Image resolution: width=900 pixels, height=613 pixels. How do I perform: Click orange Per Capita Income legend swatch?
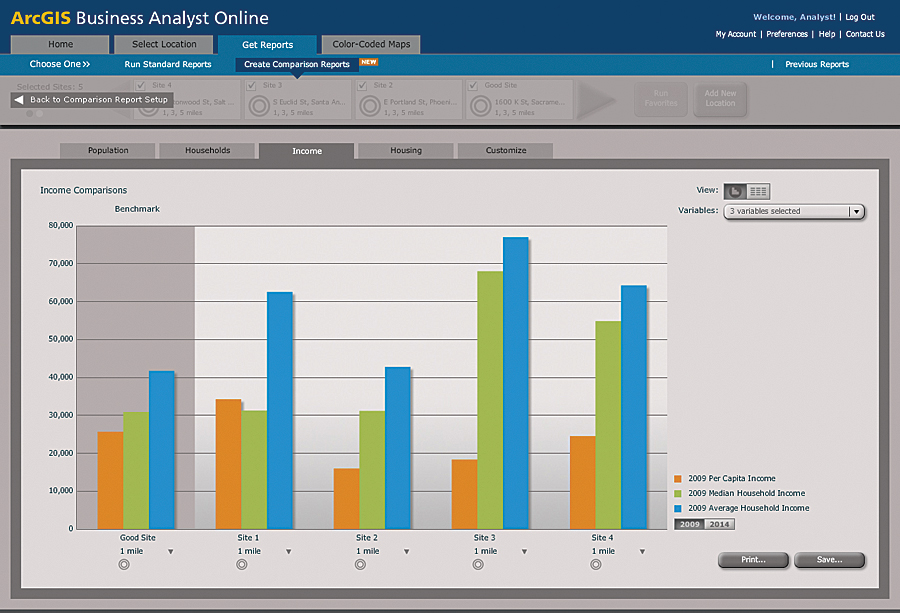(678, 479)
